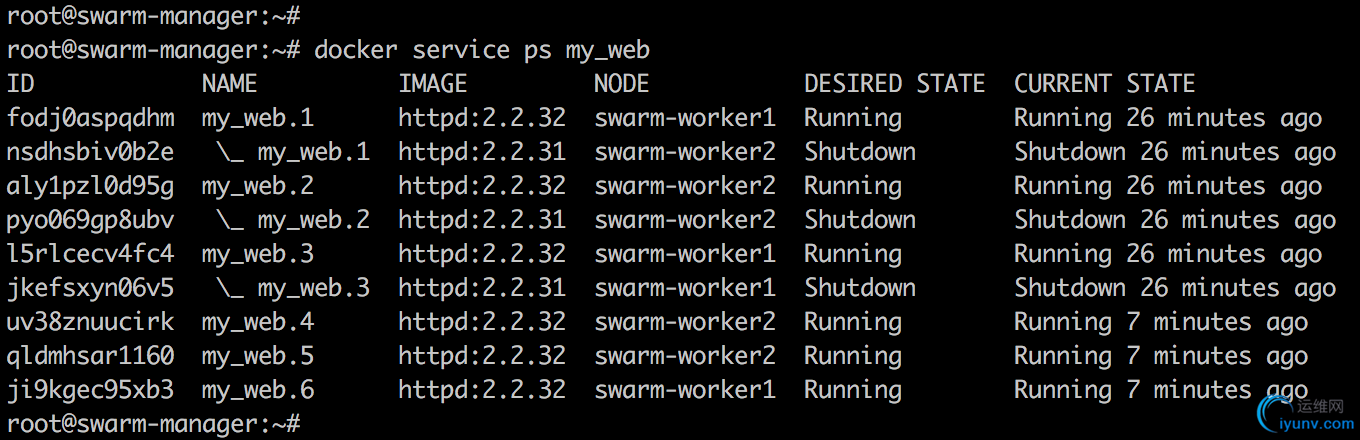Click the NAME column header
This screenshot has height=440, width=1360.
pos(230,84)
